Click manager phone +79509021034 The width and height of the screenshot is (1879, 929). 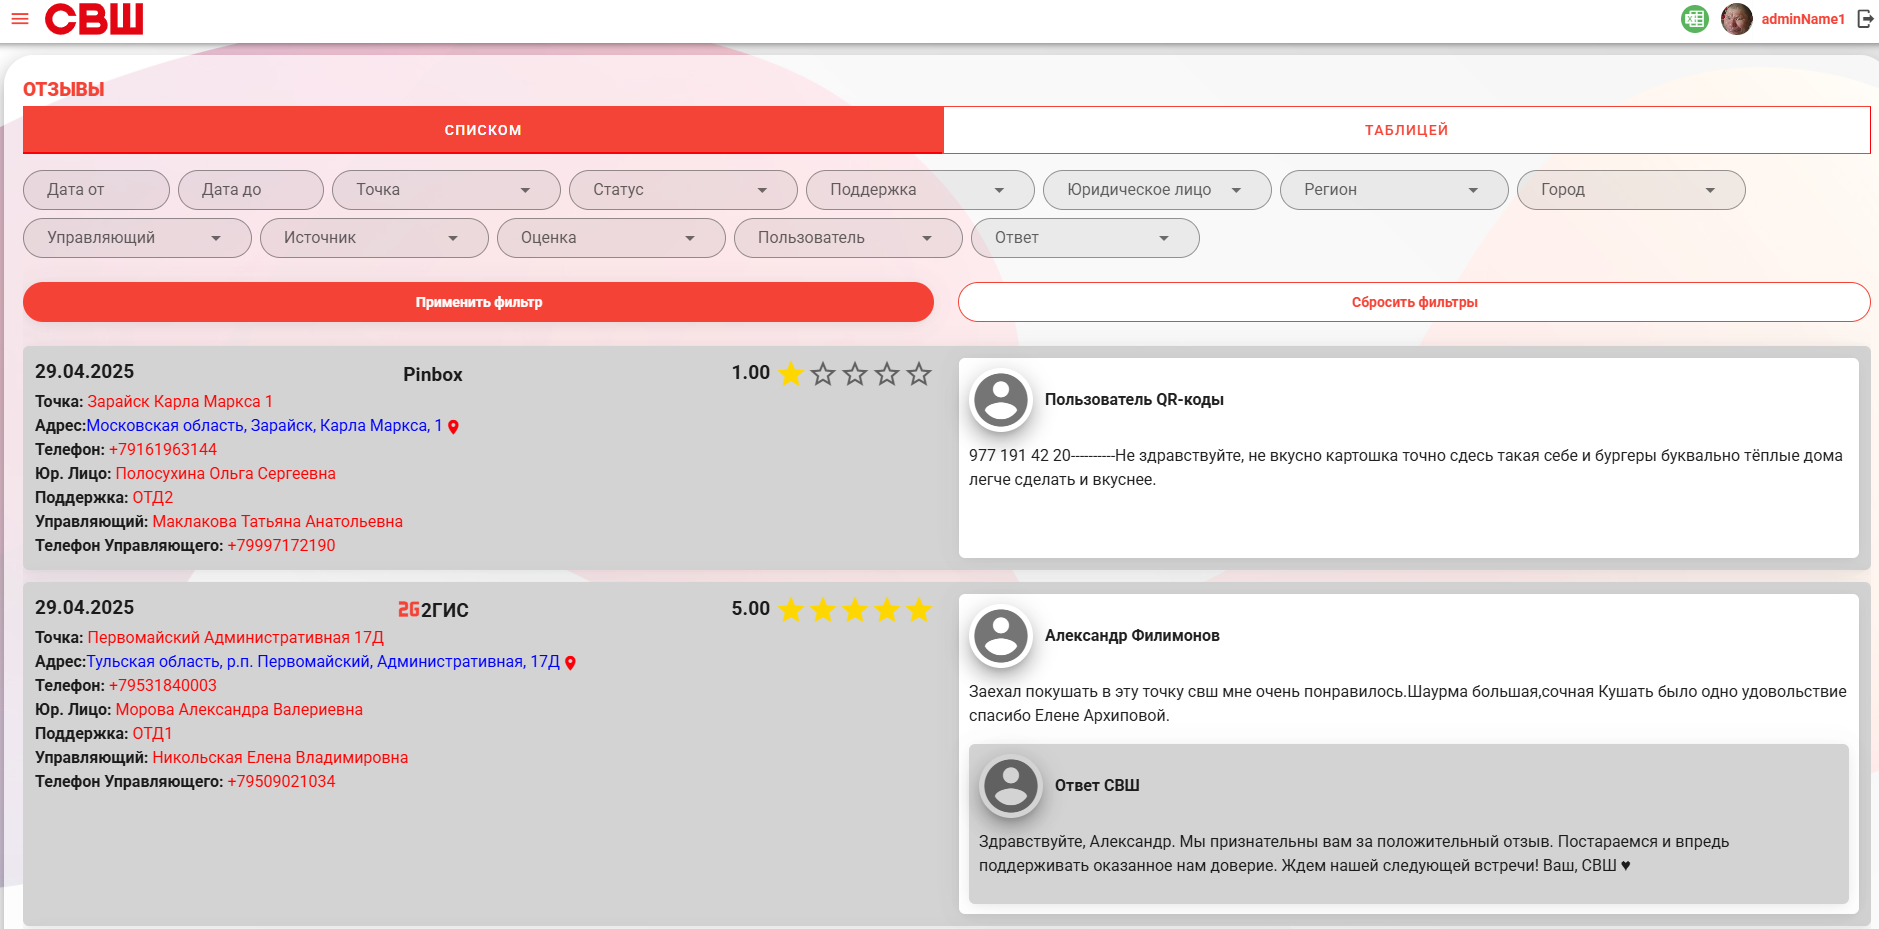[x=281, y=782]
